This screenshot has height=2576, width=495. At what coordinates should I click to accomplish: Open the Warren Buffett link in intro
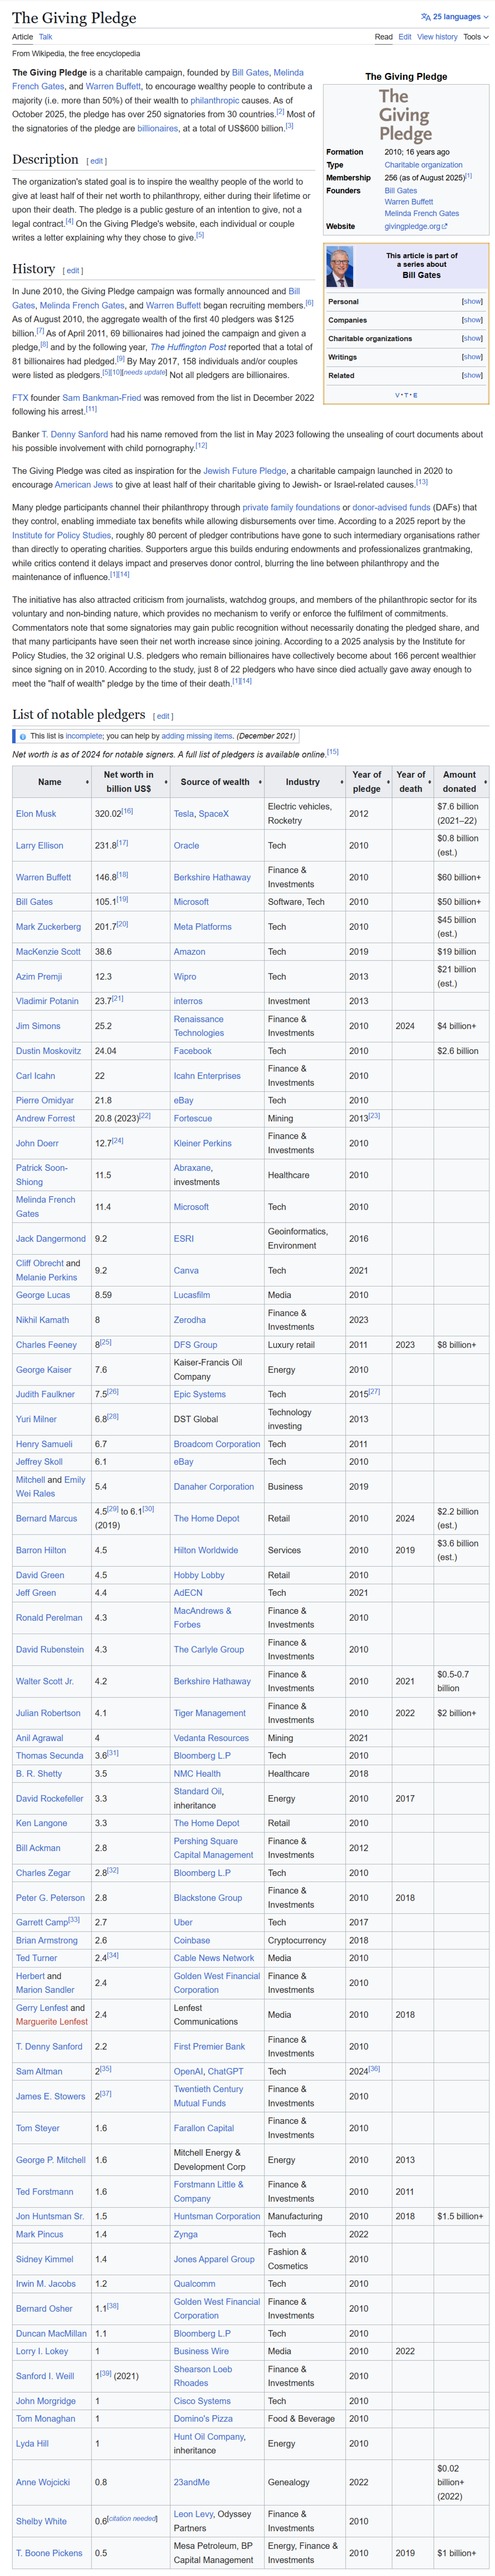[x=113, y=87]
